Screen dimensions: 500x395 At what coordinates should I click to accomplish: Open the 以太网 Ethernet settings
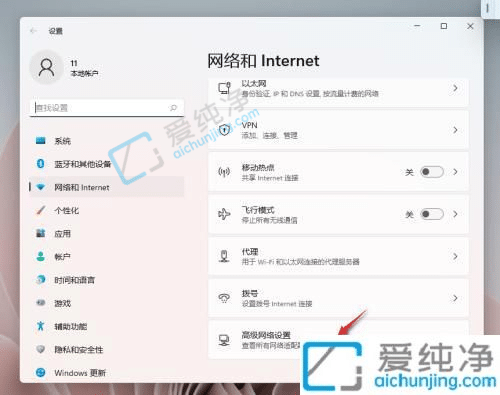point(338,93)
